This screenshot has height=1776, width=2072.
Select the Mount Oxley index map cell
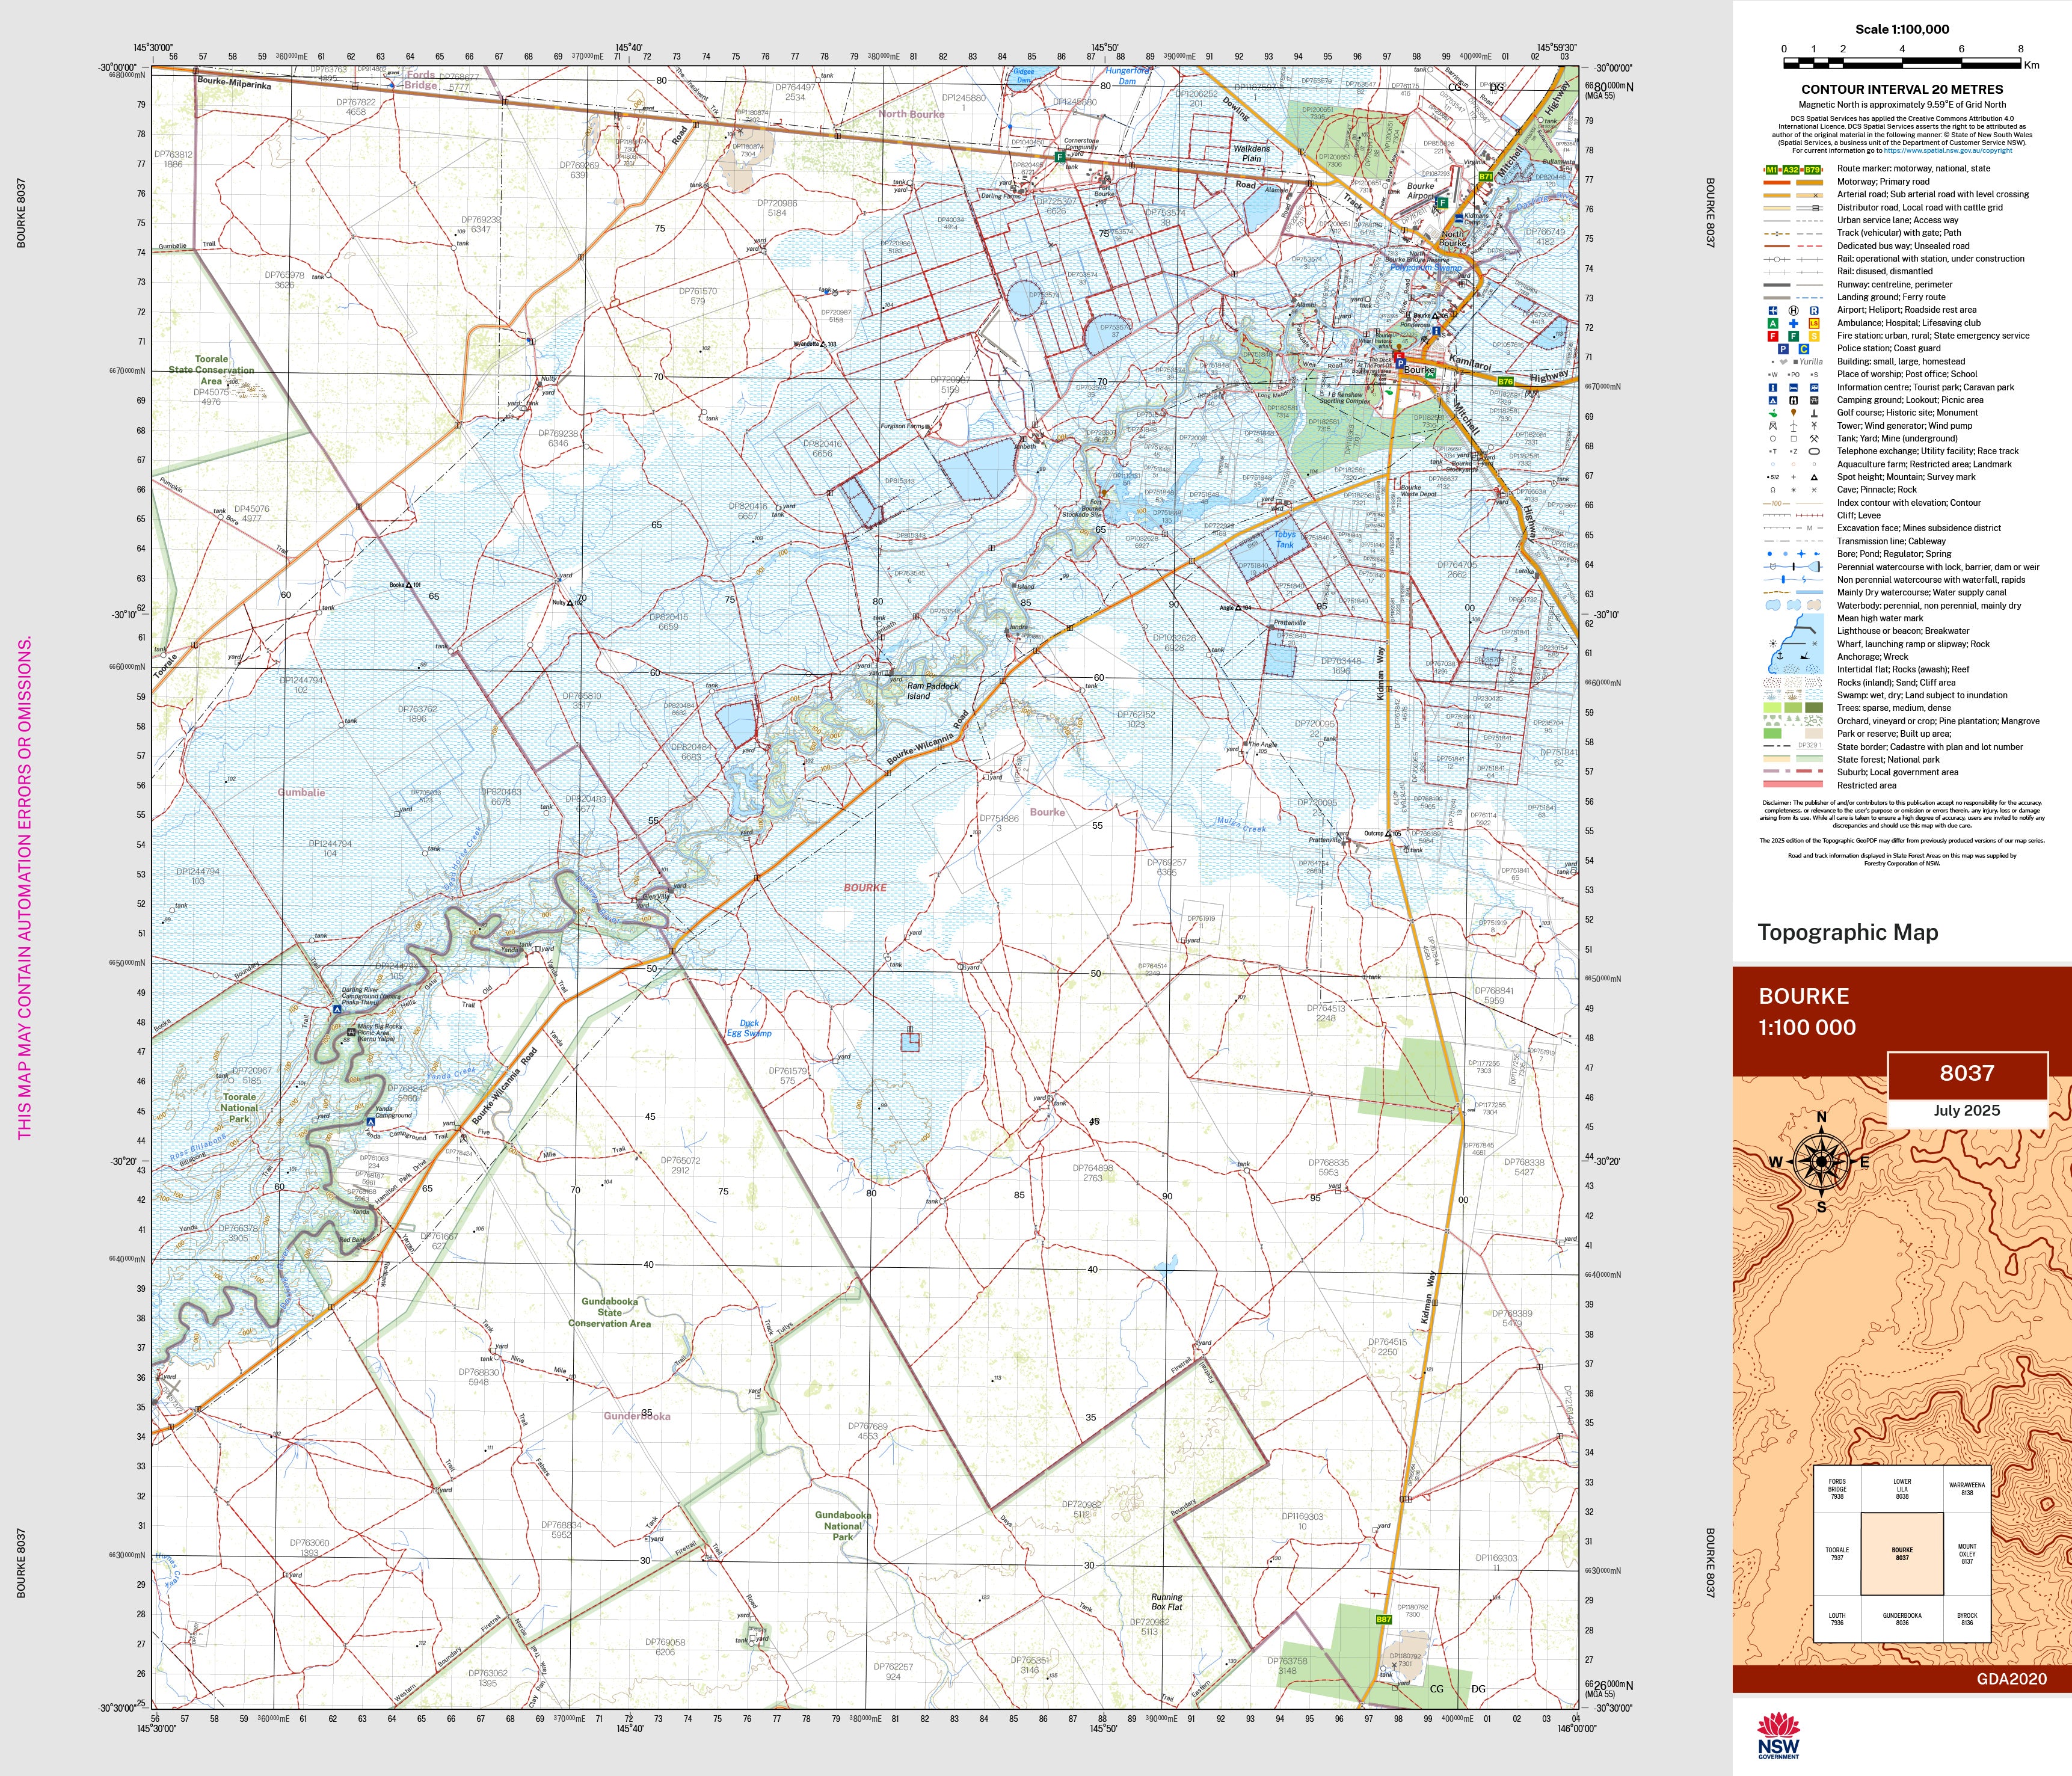pos(1967,1553)
